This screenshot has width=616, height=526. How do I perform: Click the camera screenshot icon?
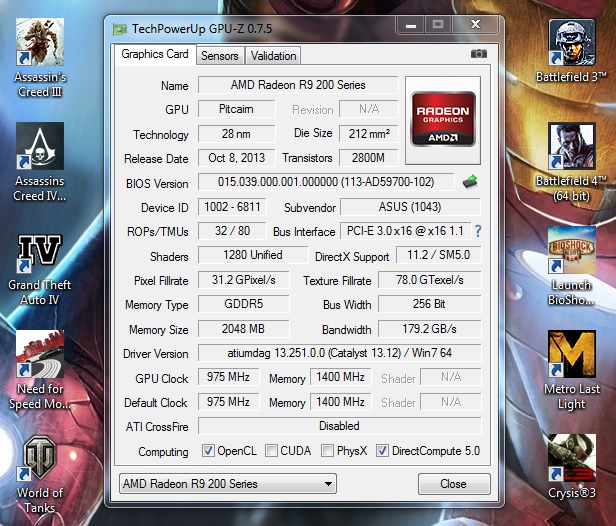pyautogui.click(x=479, y=54)
